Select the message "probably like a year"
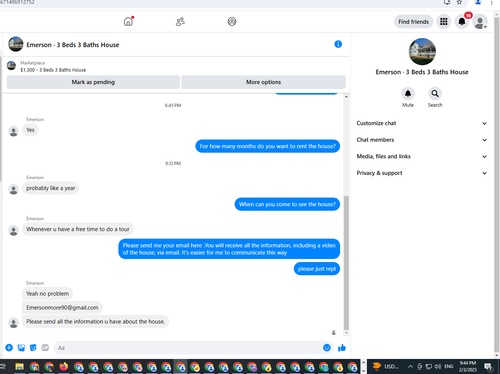 point(51,188)
